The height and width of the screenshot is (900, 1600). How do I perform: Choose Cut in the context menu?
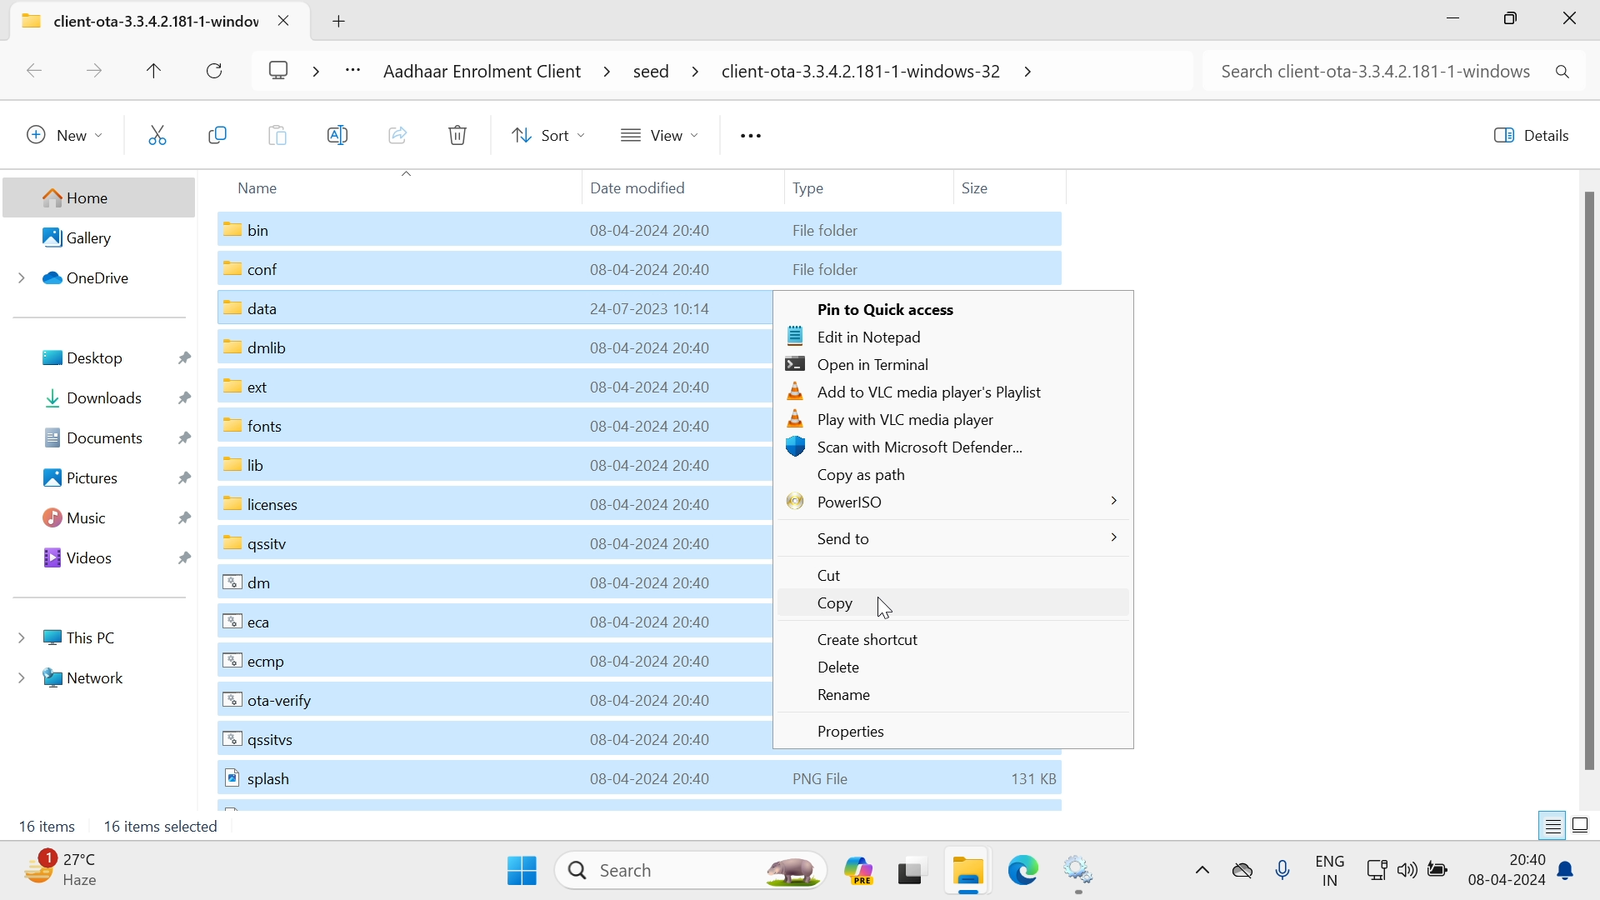click(x=953, y=575)
